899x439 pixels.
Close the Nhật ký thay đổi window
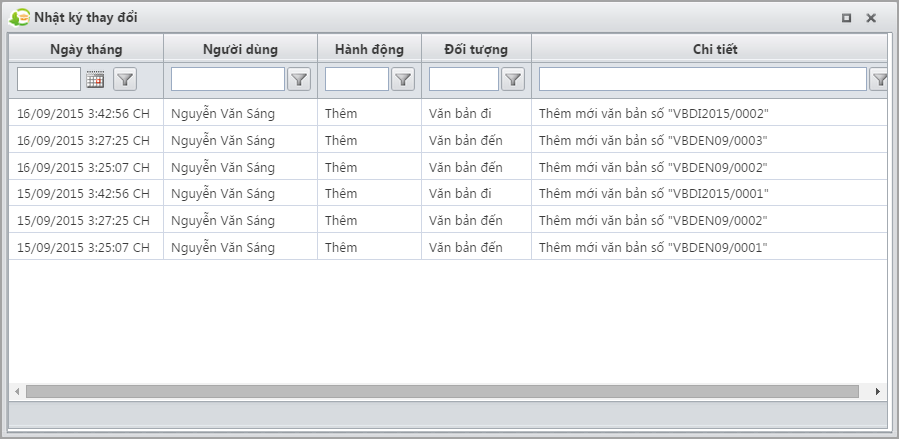871,18
